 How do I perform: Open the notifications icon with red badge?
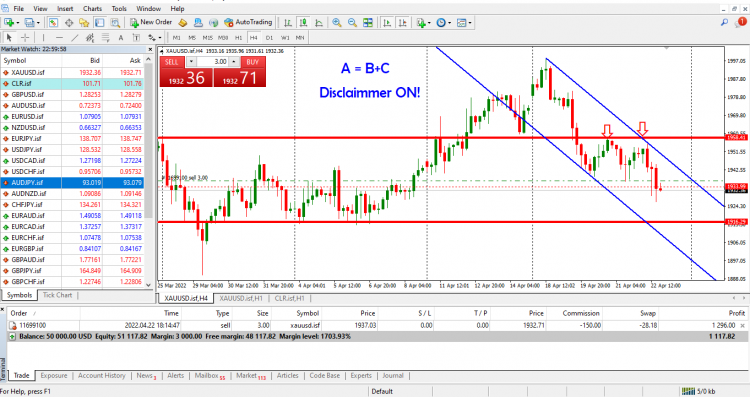point(740,22)
